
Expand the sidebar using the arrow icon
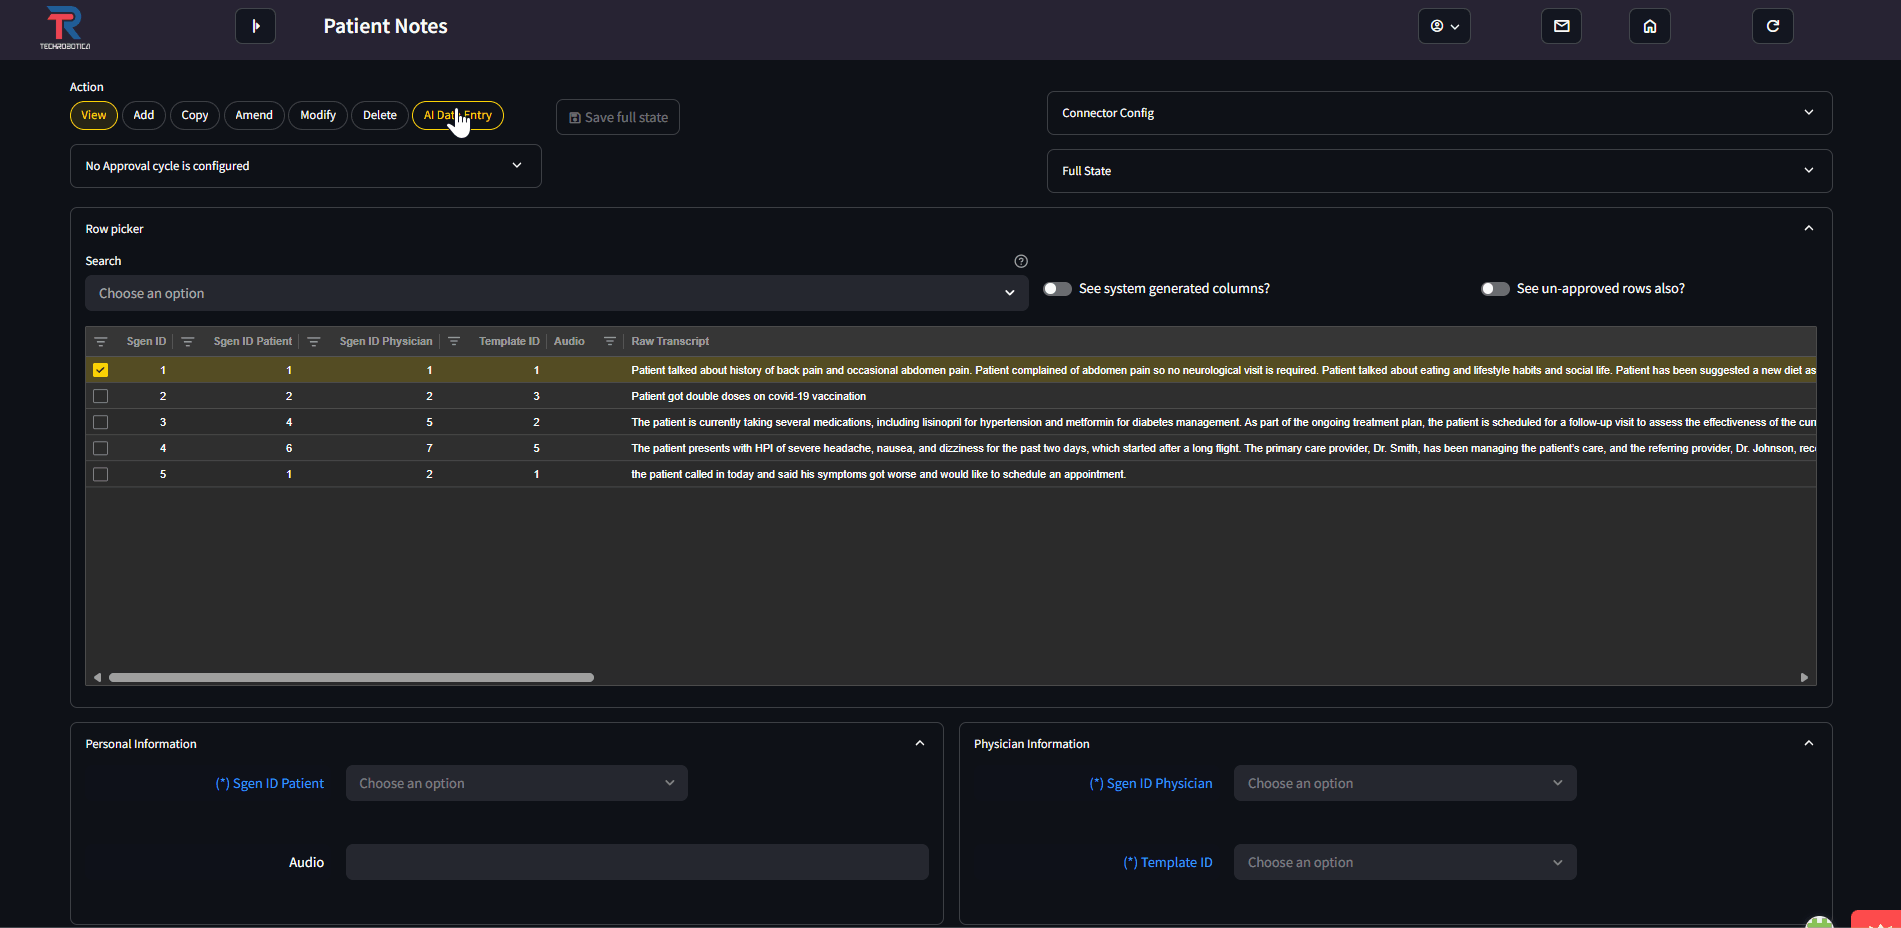tap(255, 26)
